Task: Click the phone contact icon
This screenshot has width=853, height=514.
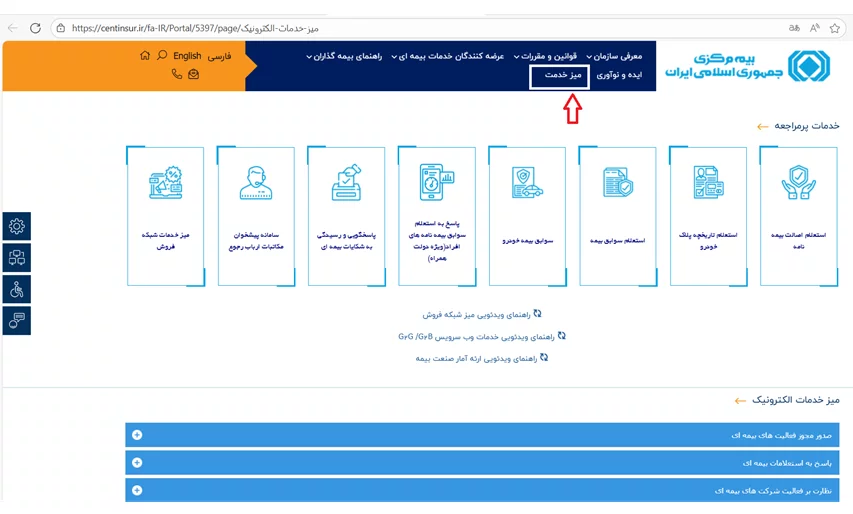Action: coord(177,74)
